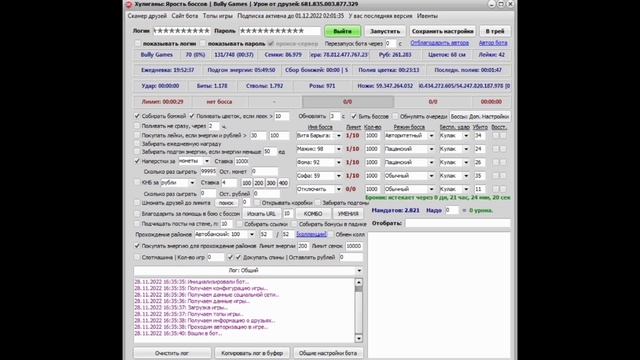Enable the Спотмашина checkbox
Image resolution: width=640 pixels, height=360 pixels.
click(137, 257)
